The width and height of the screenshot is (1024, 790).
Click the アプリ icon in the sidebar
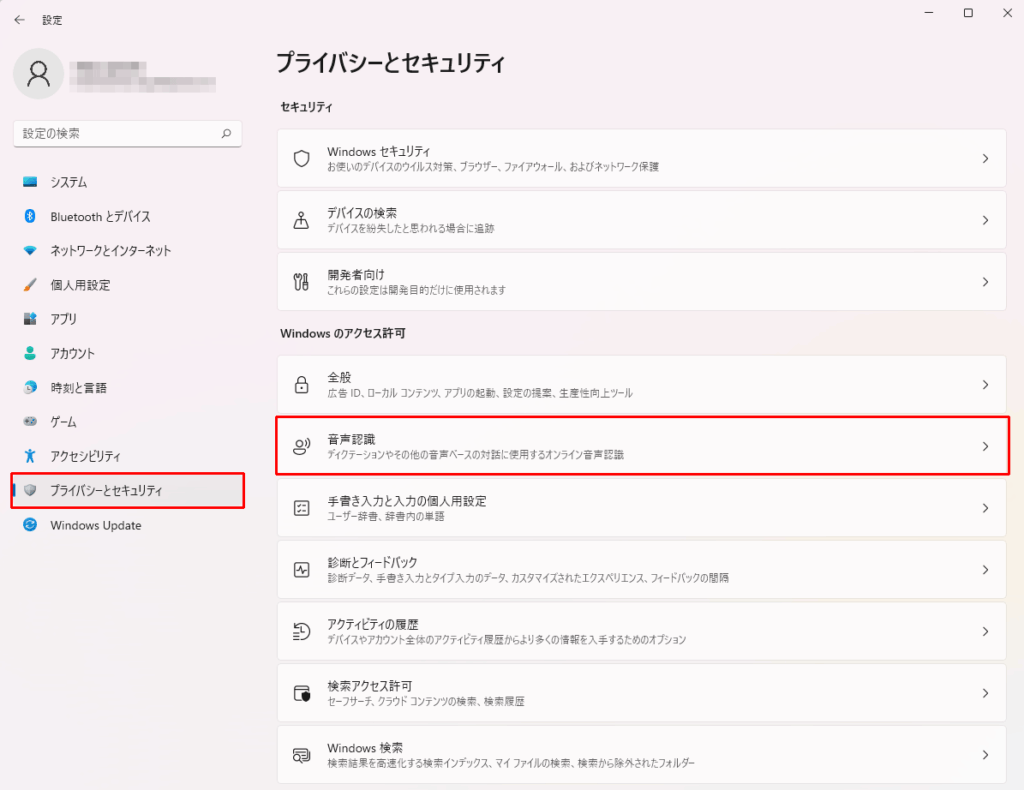coord(30,319)
